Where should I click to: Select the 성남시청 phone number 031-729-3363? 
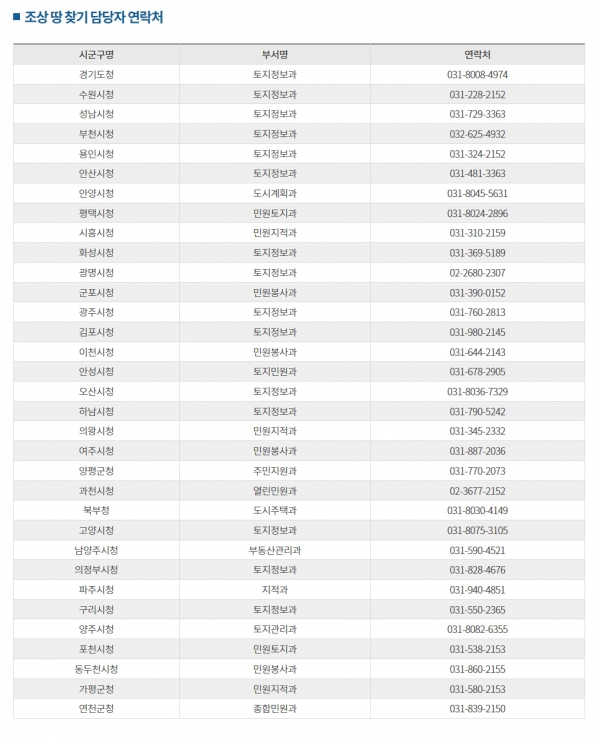(477, 114)
